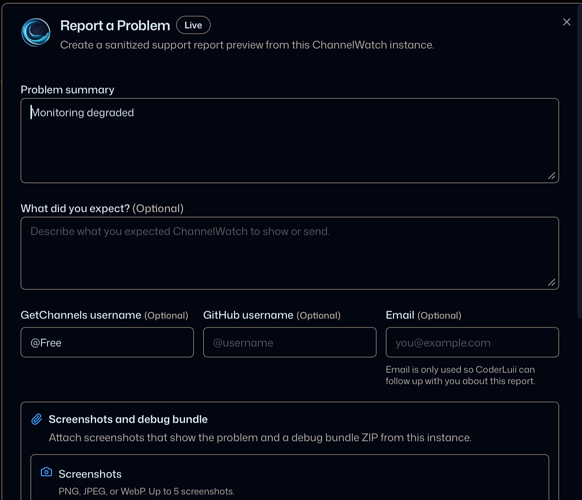Click the Report a Problem title
The height and width of the screenshot is (500, 582).
pyautogui.click(x=115, y=26)
